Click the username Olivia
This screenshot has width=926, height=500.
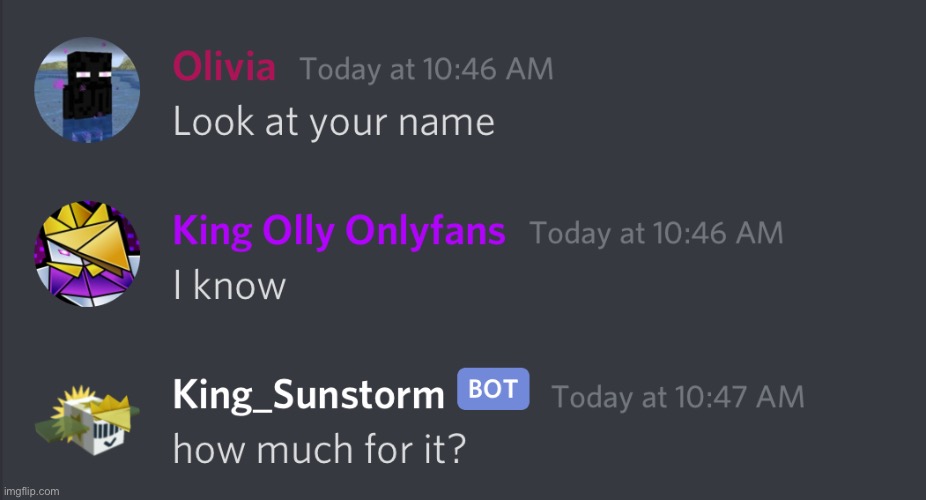224,66
